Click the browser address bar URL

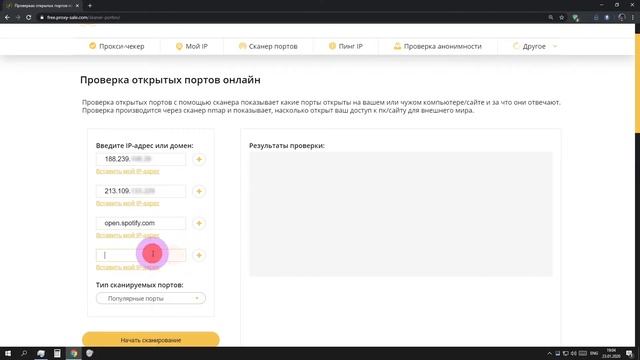click(83, 18)
